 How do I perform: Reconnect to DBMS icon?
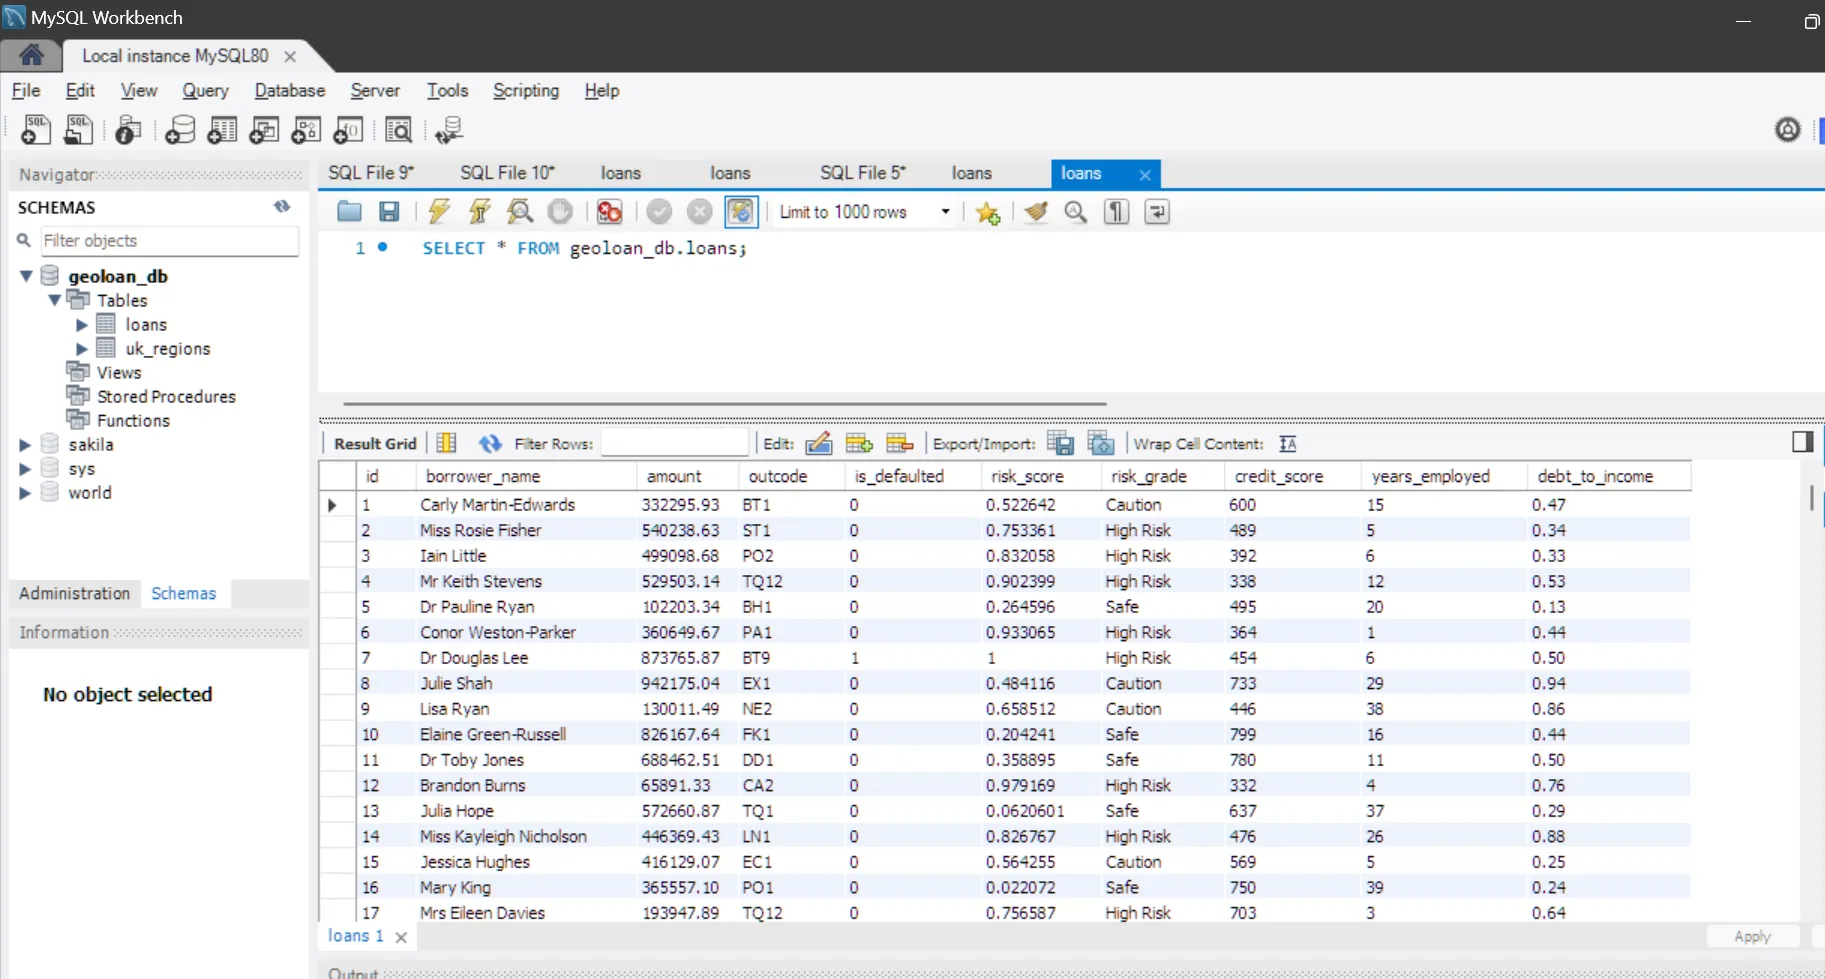[x=449, y=130]
